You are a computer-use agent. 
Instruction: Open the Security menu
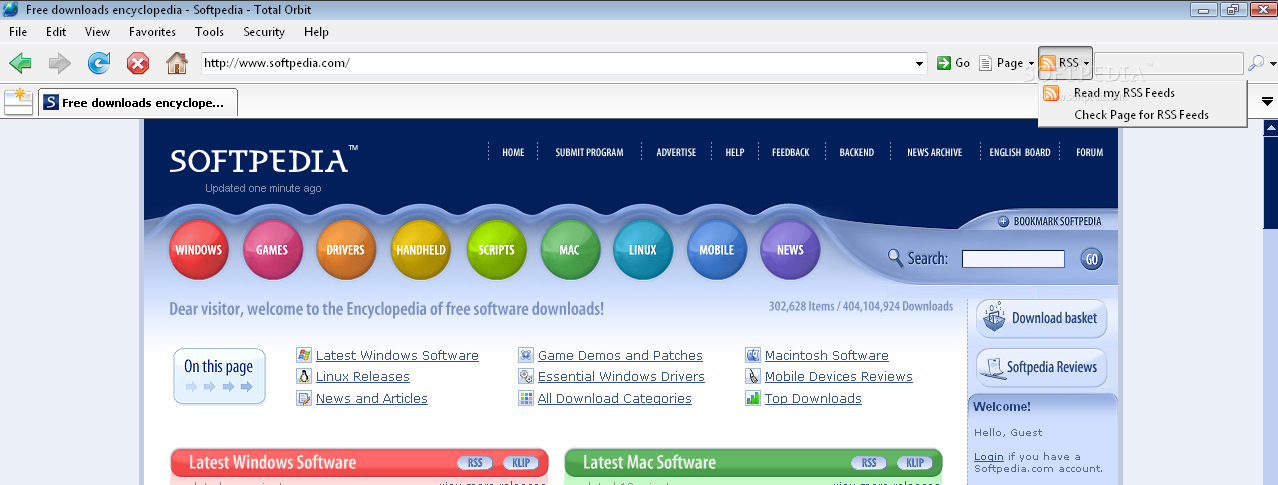click(264, 32)
